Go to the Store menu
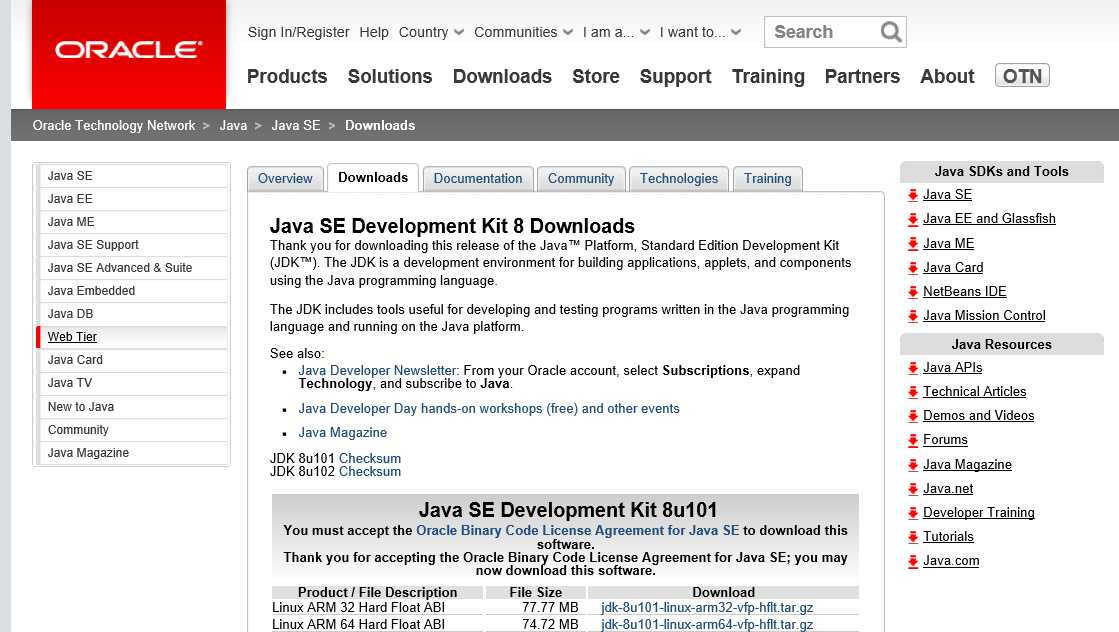1119x632 pixels. point(596,76)
